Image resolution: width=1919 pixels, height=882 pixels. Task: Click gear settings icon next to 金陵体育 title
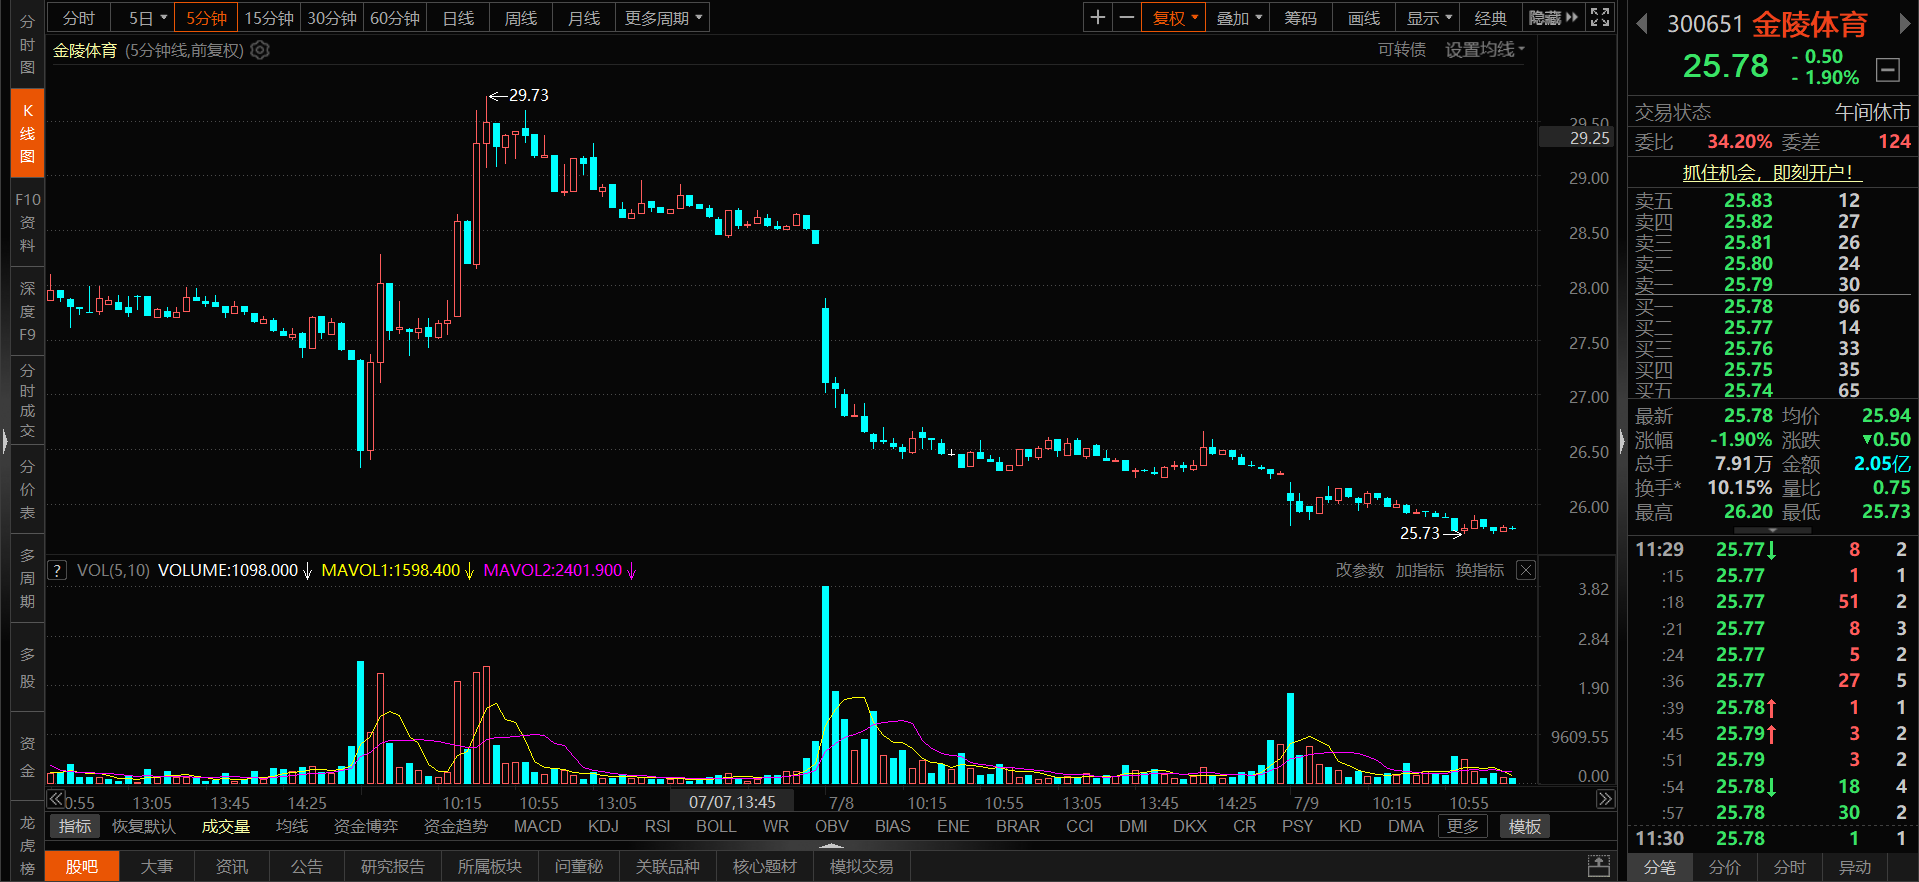coord(260,50)
